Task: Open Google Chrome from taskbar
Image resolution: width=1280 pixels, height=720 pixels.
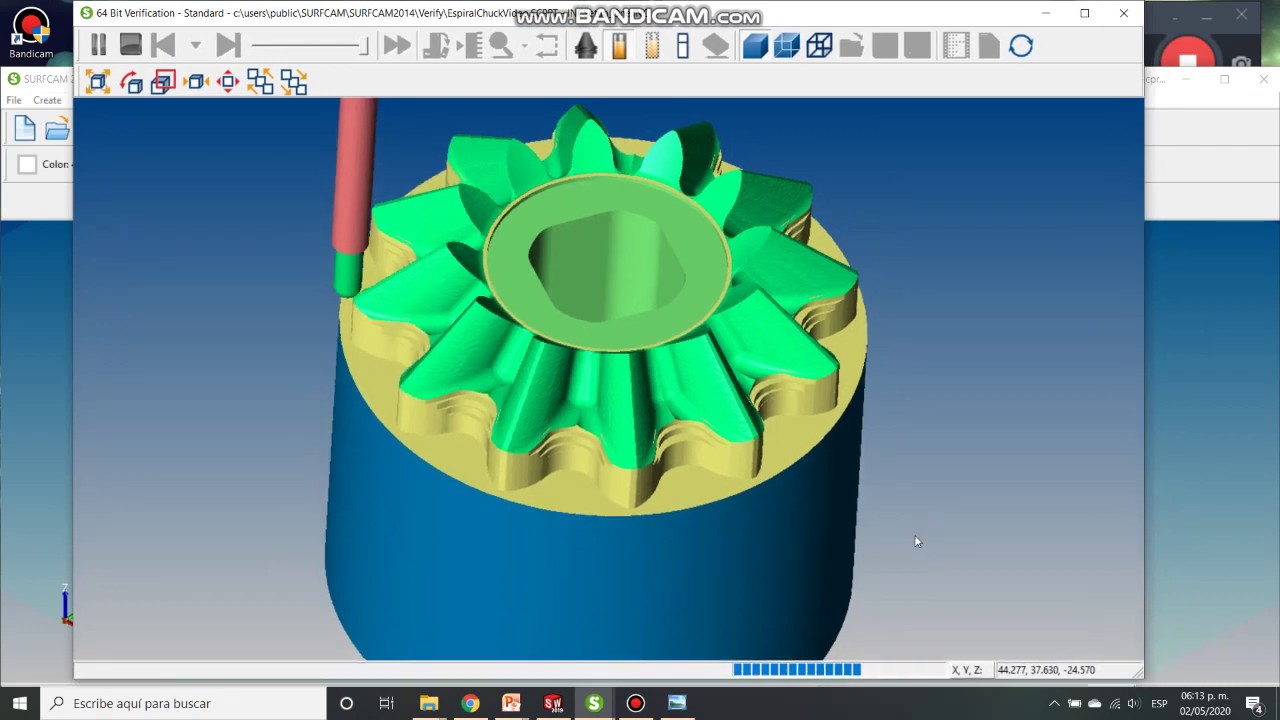Action: (x=470, y=703)
